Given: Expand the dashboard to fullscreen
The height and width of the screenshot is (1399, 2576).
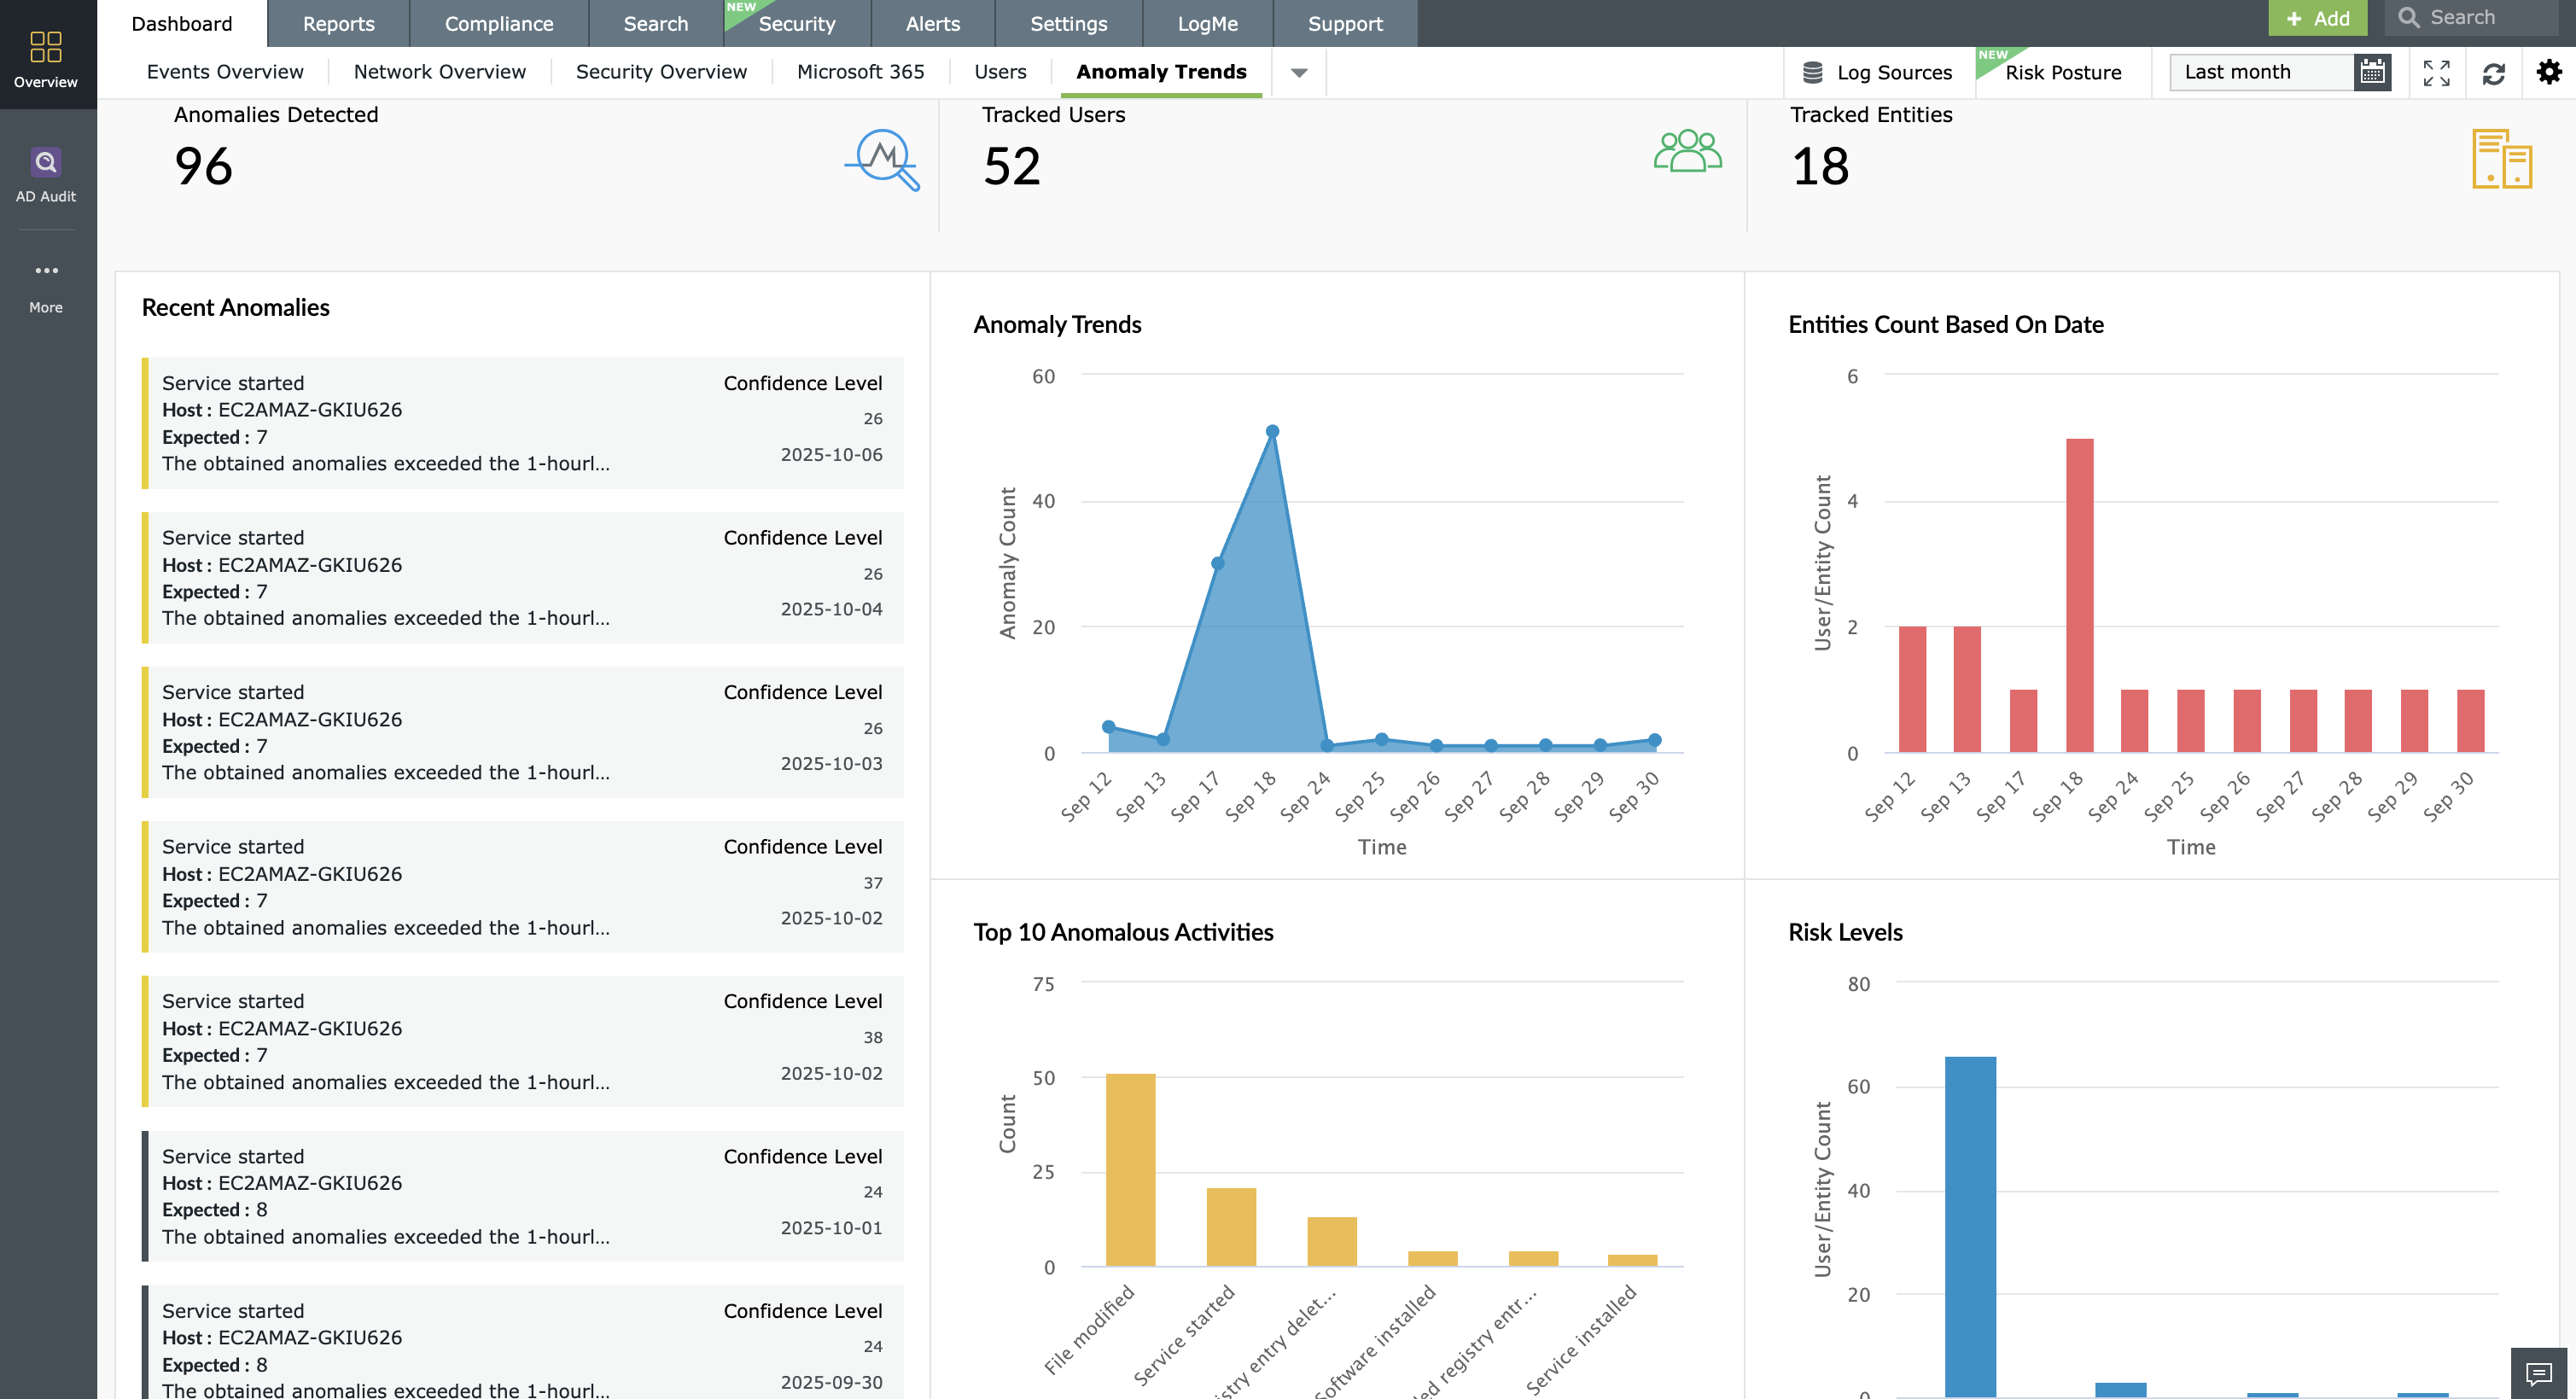Looking at the screenshot, I should pyautogui.click(x=2438, y=72).
